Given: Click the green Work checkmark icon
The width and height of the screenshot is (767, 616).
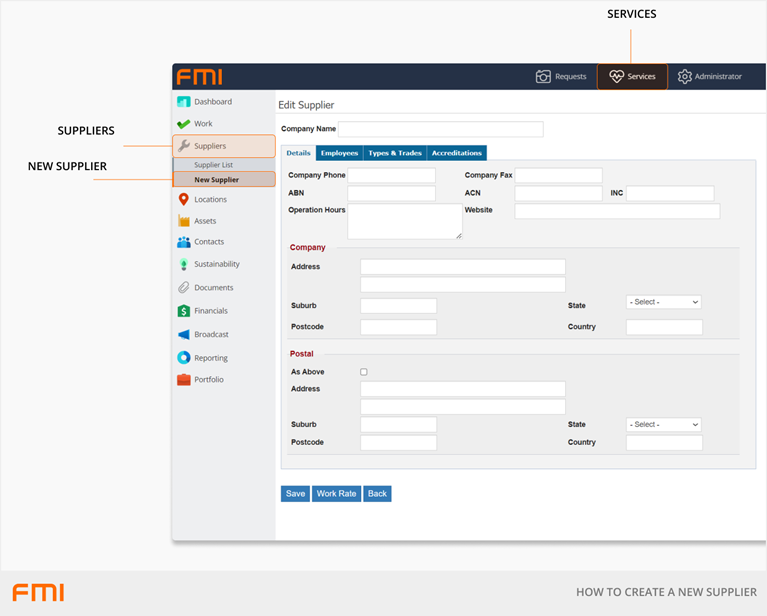Looking at the screenshot, I should click(184, 124).
